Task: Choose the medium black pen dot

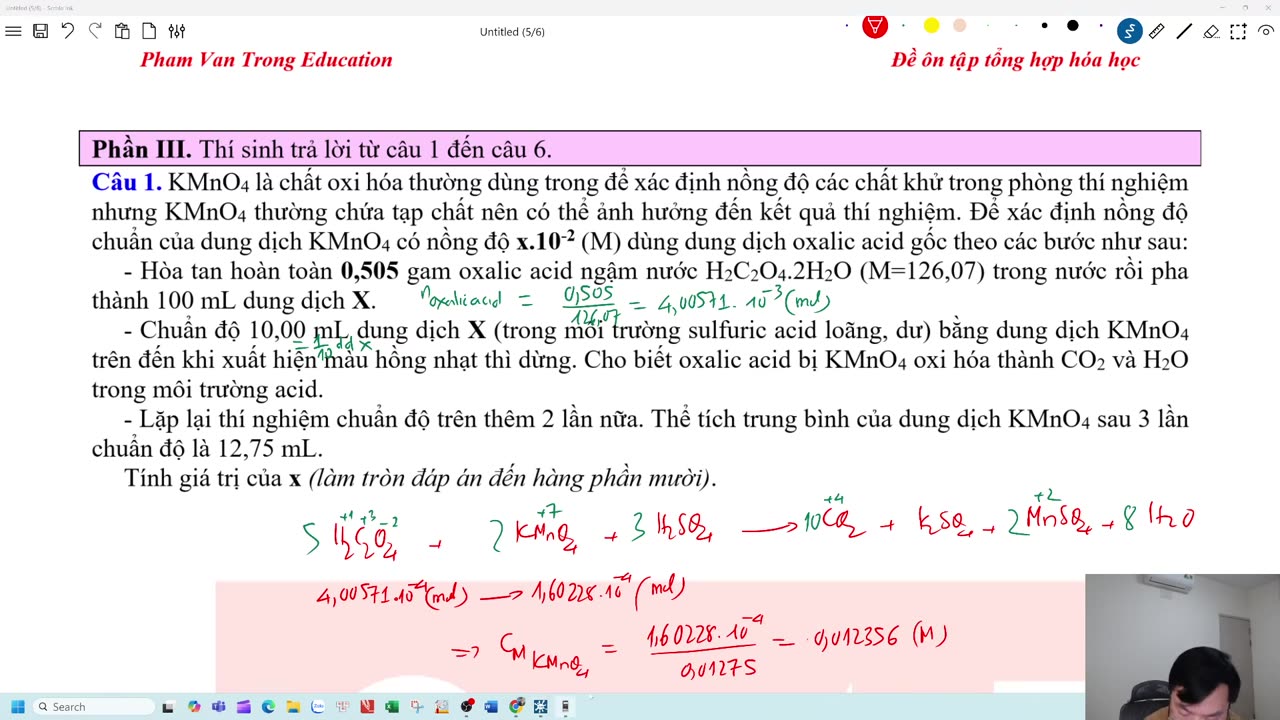Action: (x=1044, y=26)
